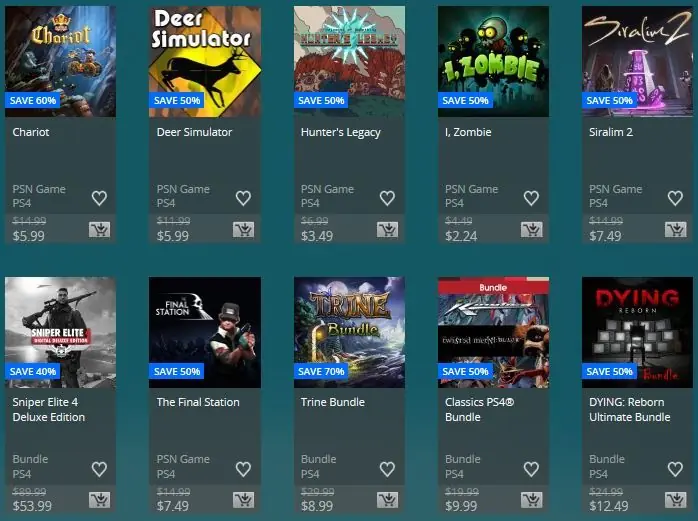The image size is (698, 521).
Task: Toggle wishlist heart for Hunter's Legacy
Action: 387,198
